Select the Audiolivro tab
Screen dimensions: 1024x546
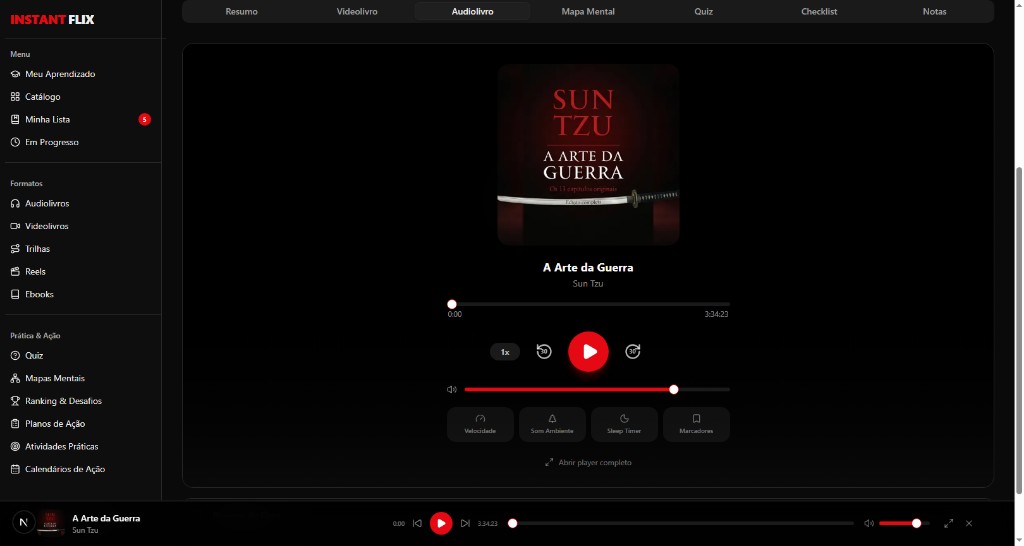pos(472,11)
